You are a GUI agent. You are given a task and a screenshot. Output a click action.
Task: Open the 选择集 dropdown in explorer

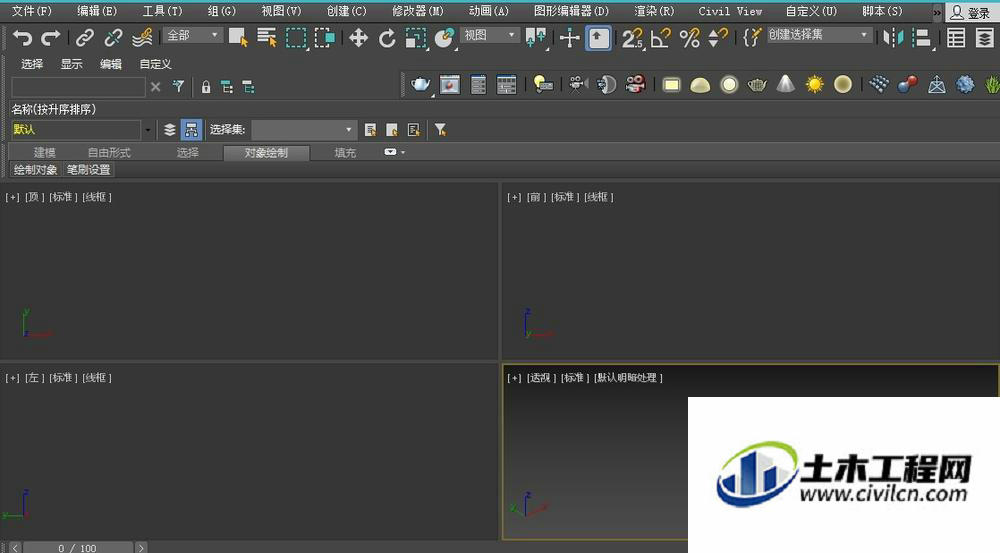(x=304, y=129)
